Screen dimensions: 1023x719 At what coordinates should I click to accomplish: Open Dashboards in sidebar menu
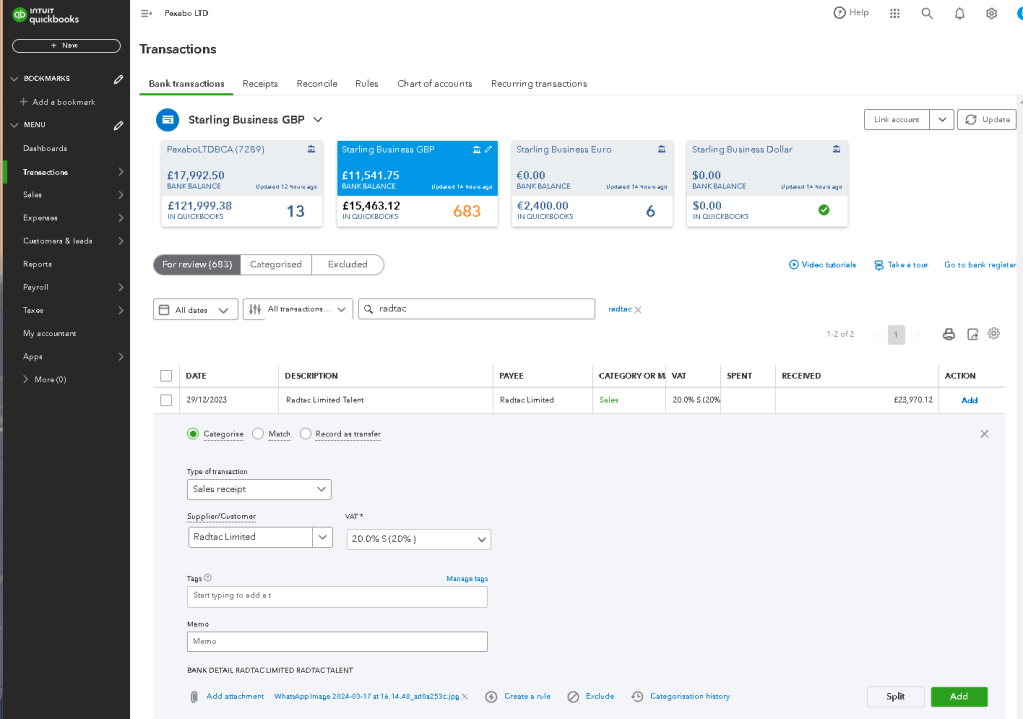(x=45, y=148)
